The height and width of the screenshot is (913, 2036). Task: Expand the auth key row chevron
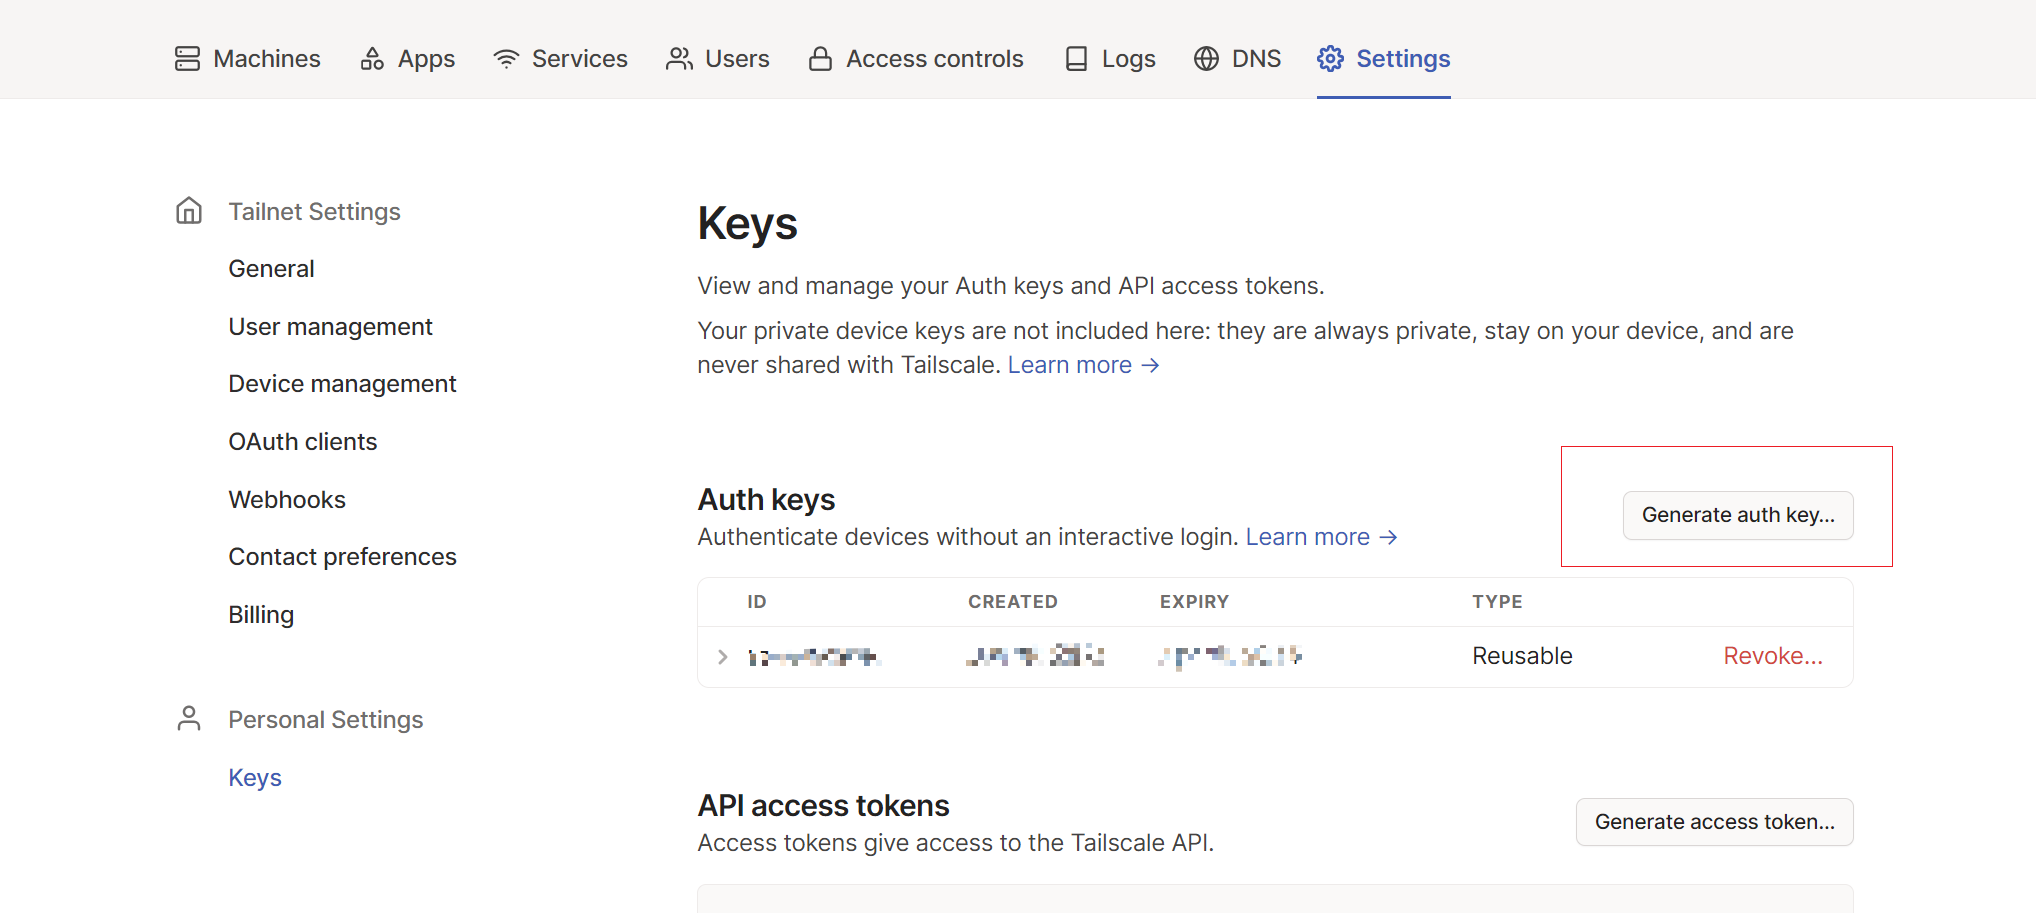pos(722,657)
